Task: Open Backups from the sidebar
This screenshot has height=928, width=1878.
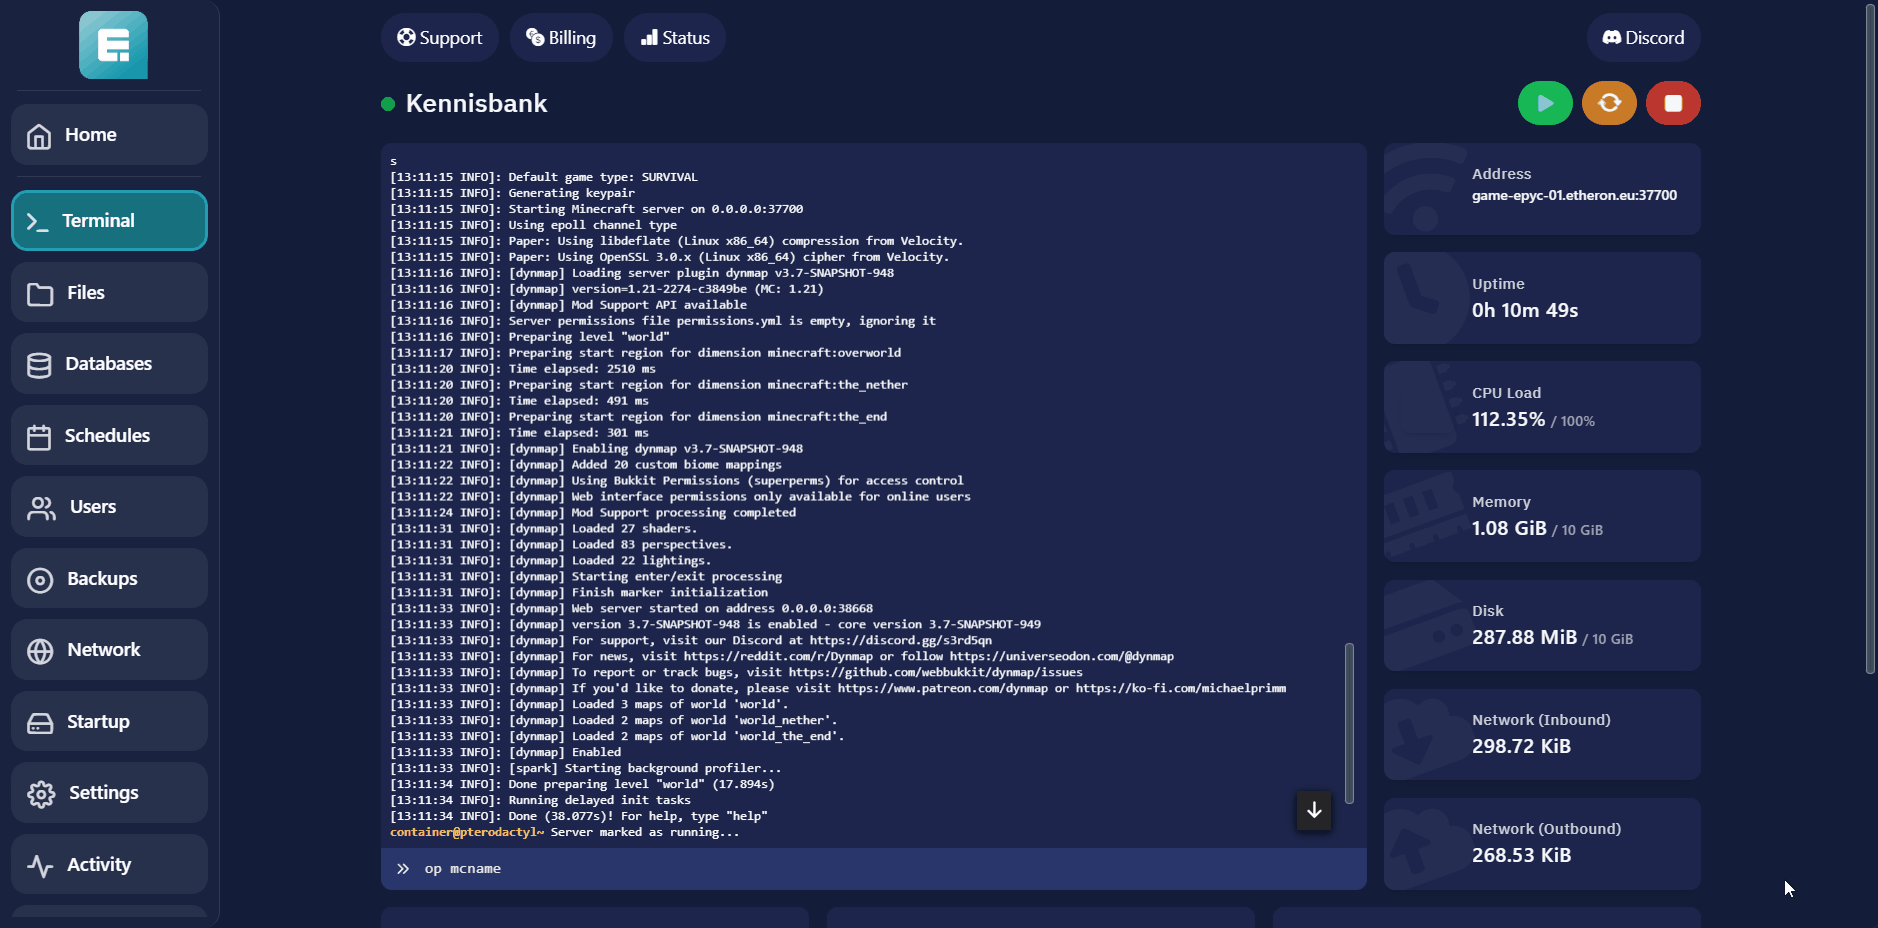Action: click(x=109, y=579)
